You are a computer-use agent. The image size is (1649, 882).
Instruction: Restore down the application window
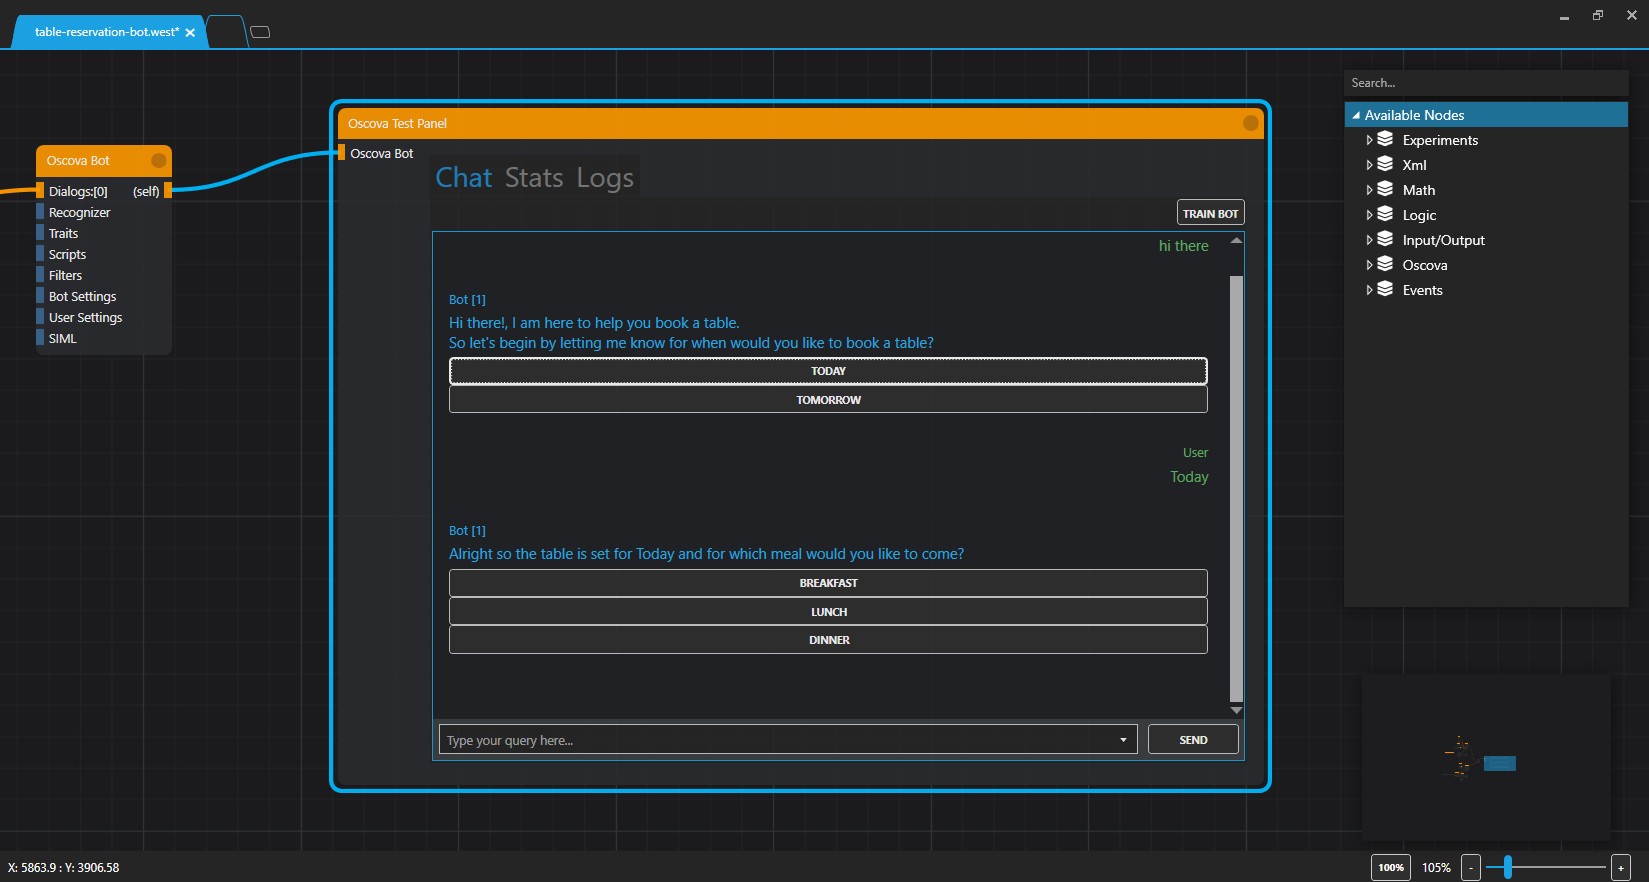1598,15
